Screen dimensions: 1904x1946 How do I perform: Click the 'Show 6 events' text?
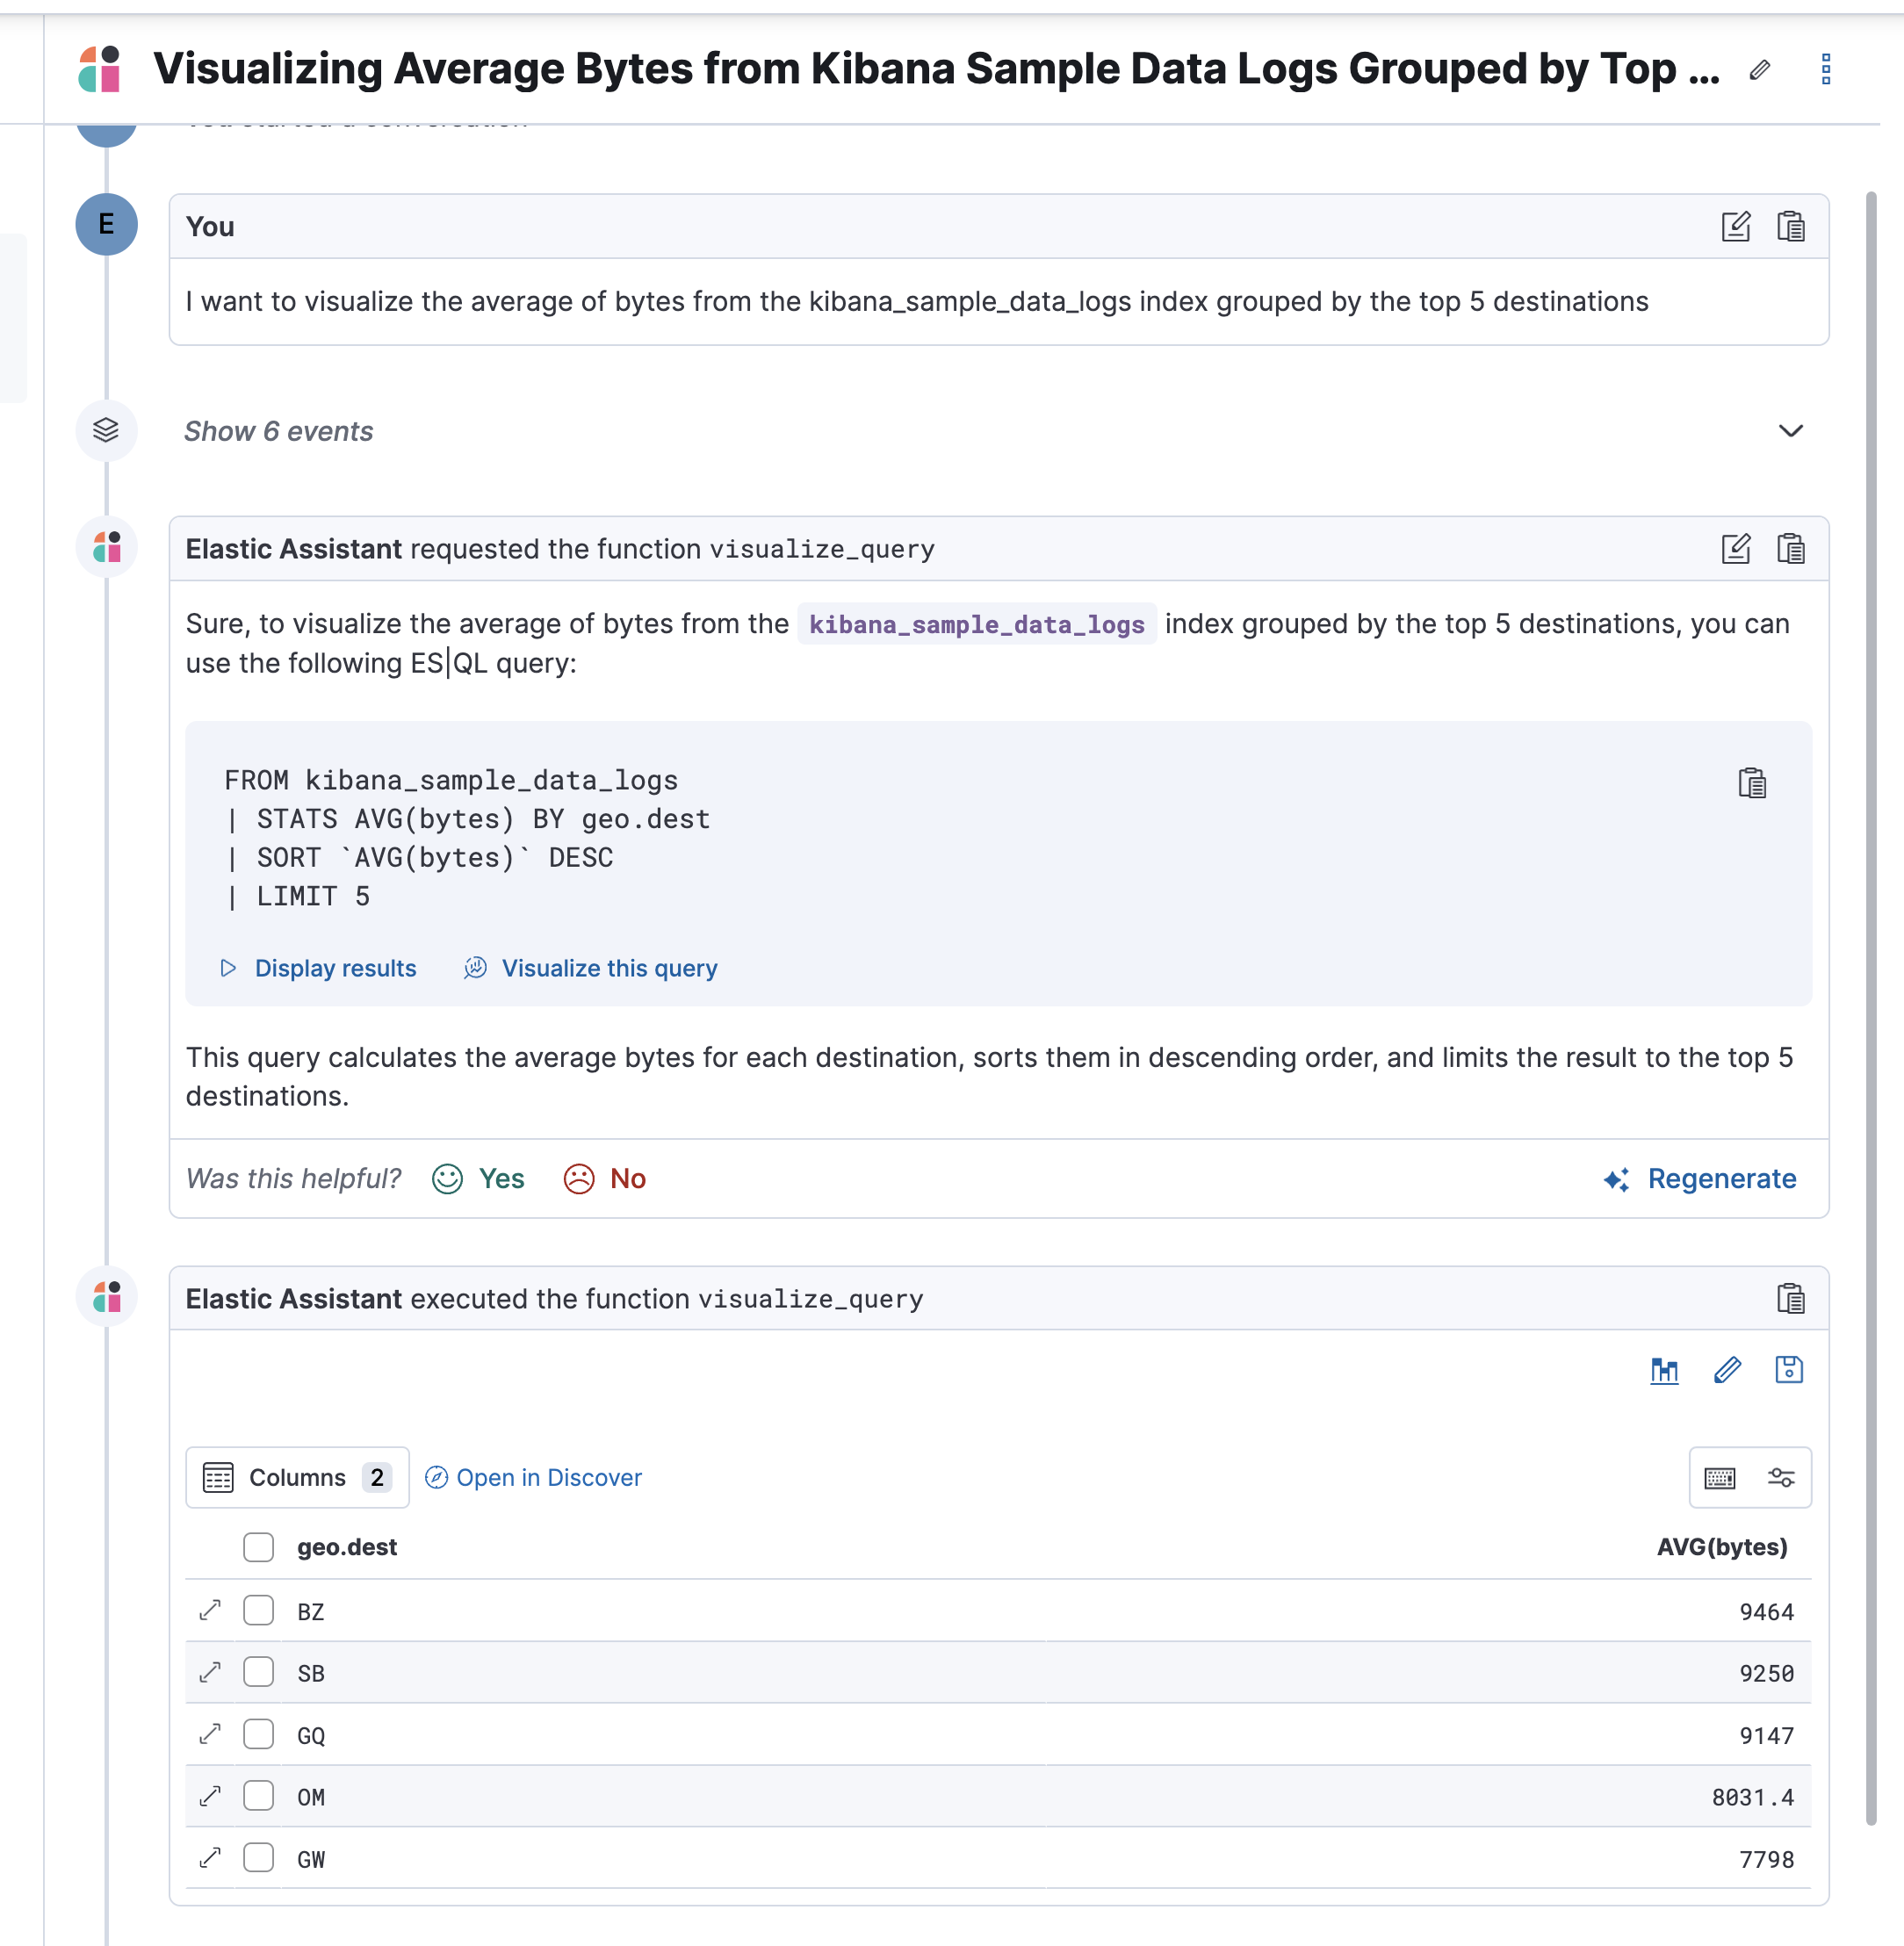[279, 431]
